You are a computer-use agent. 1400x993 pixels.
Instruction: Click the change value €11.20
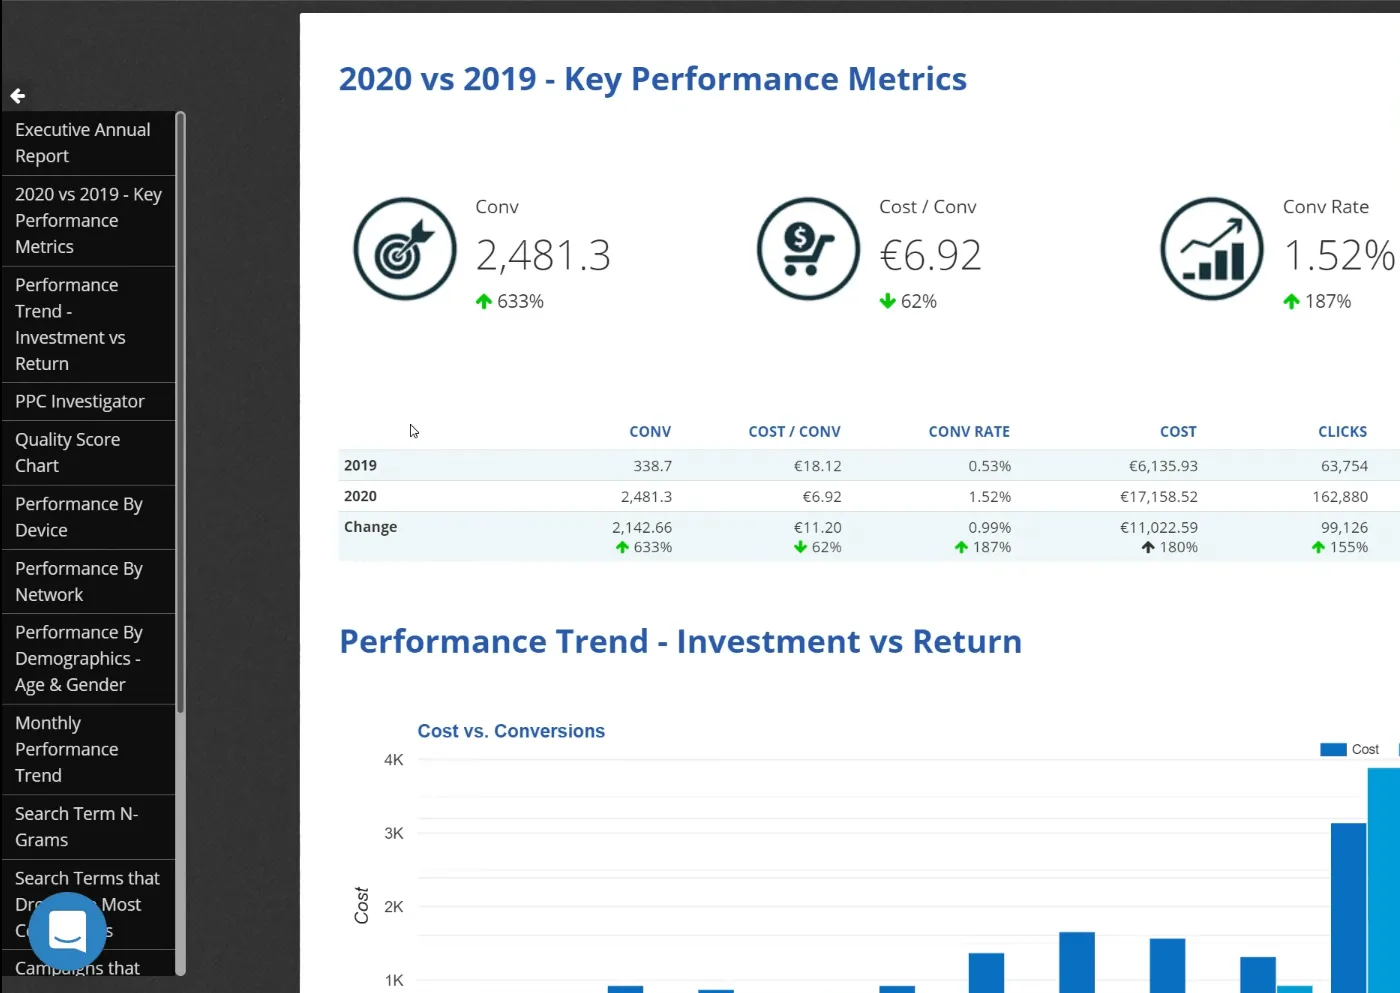[818, 527]
